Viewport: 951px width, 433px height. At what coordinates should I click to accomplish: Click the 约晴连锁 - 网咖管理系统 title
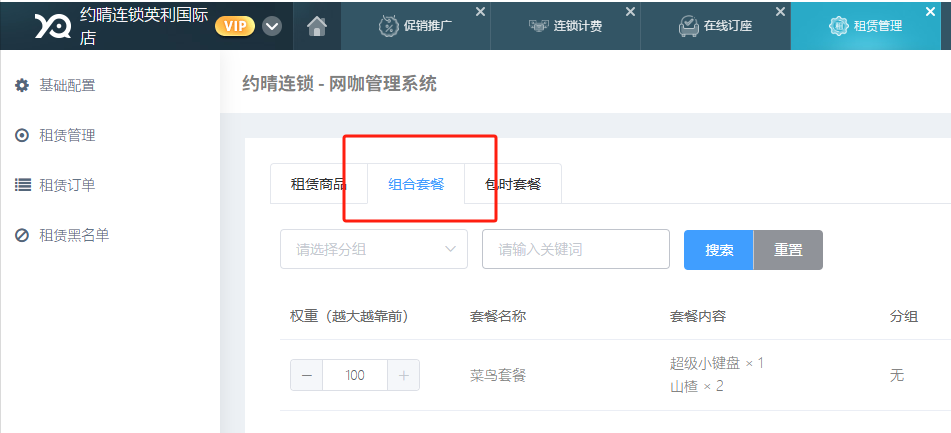click(x=339, y=84)
